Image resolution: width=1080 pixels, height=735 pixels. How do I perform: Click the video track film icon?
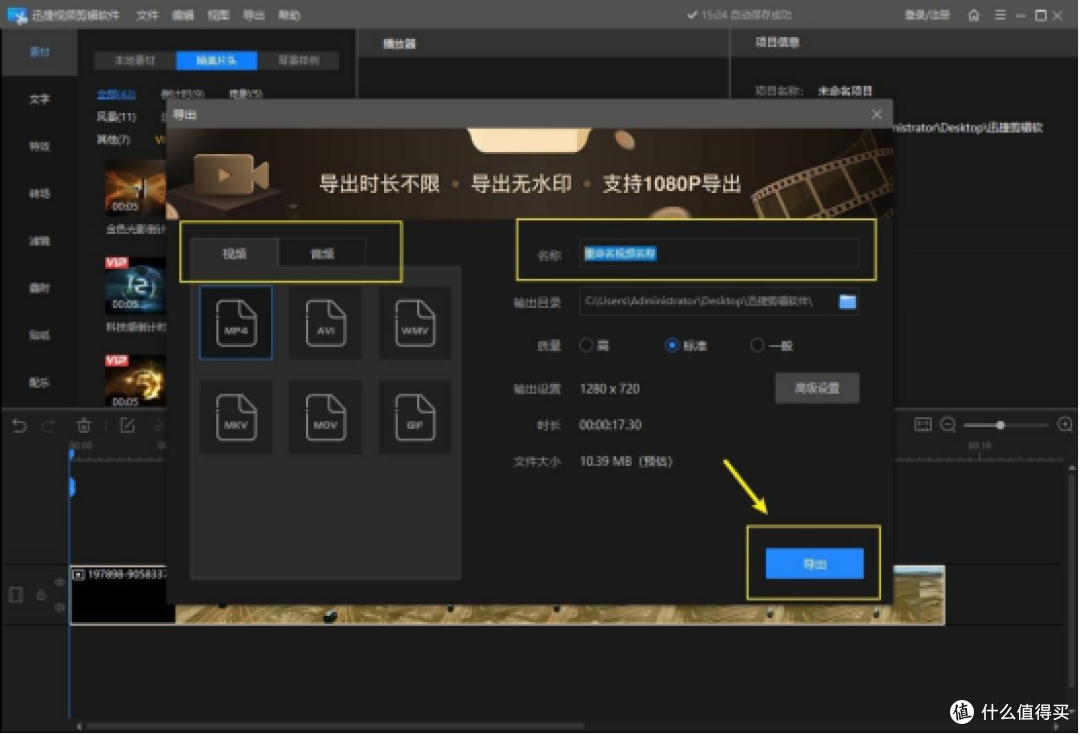15,594
